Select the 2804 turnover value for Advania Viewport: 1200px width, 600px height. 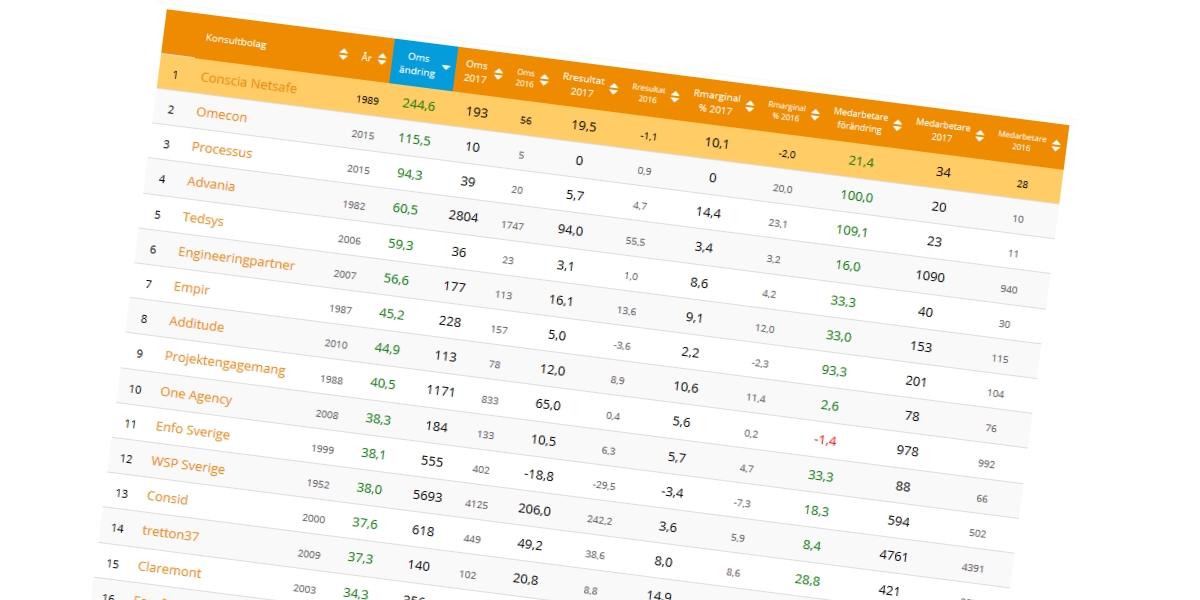[464, 216]
